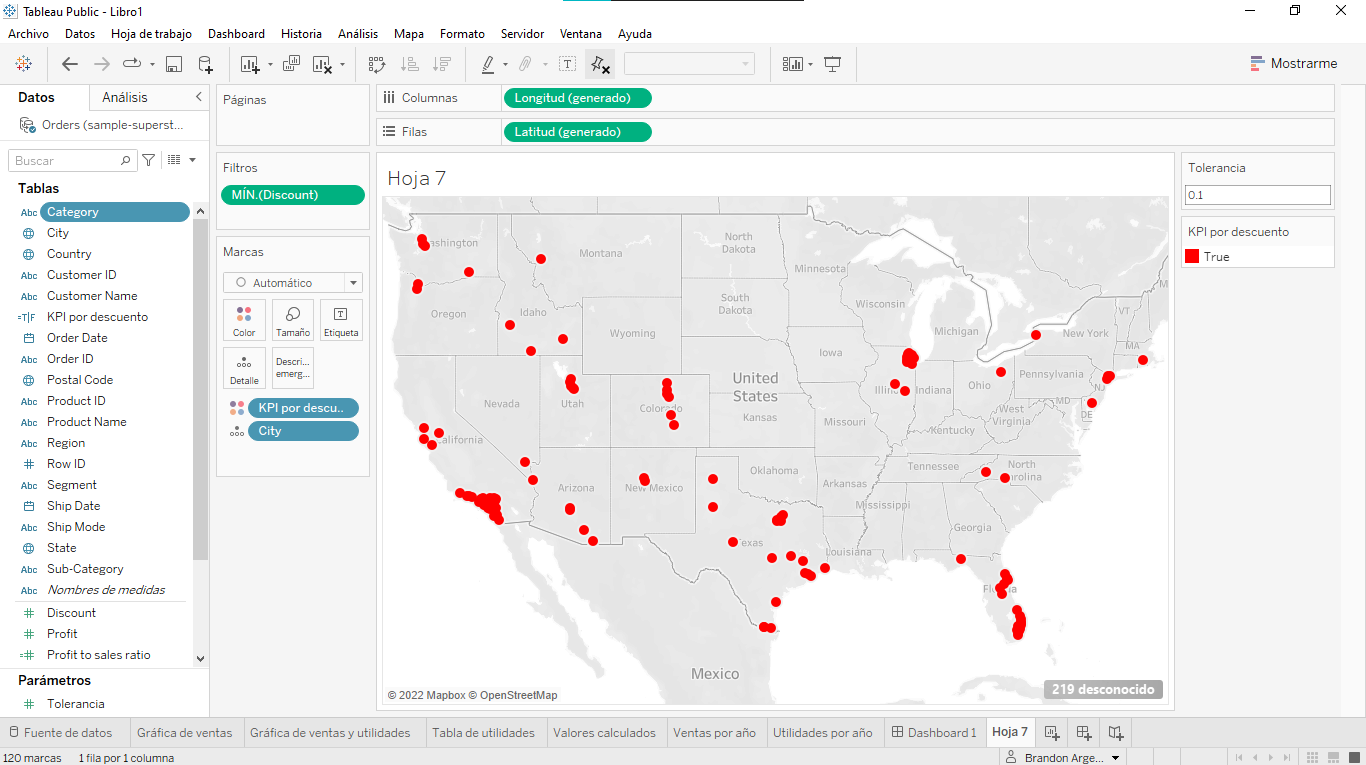This screenshot has width=1366, height=765.
Task: Click the Longitud (generado) pill
Action: (x=578, y=98)
